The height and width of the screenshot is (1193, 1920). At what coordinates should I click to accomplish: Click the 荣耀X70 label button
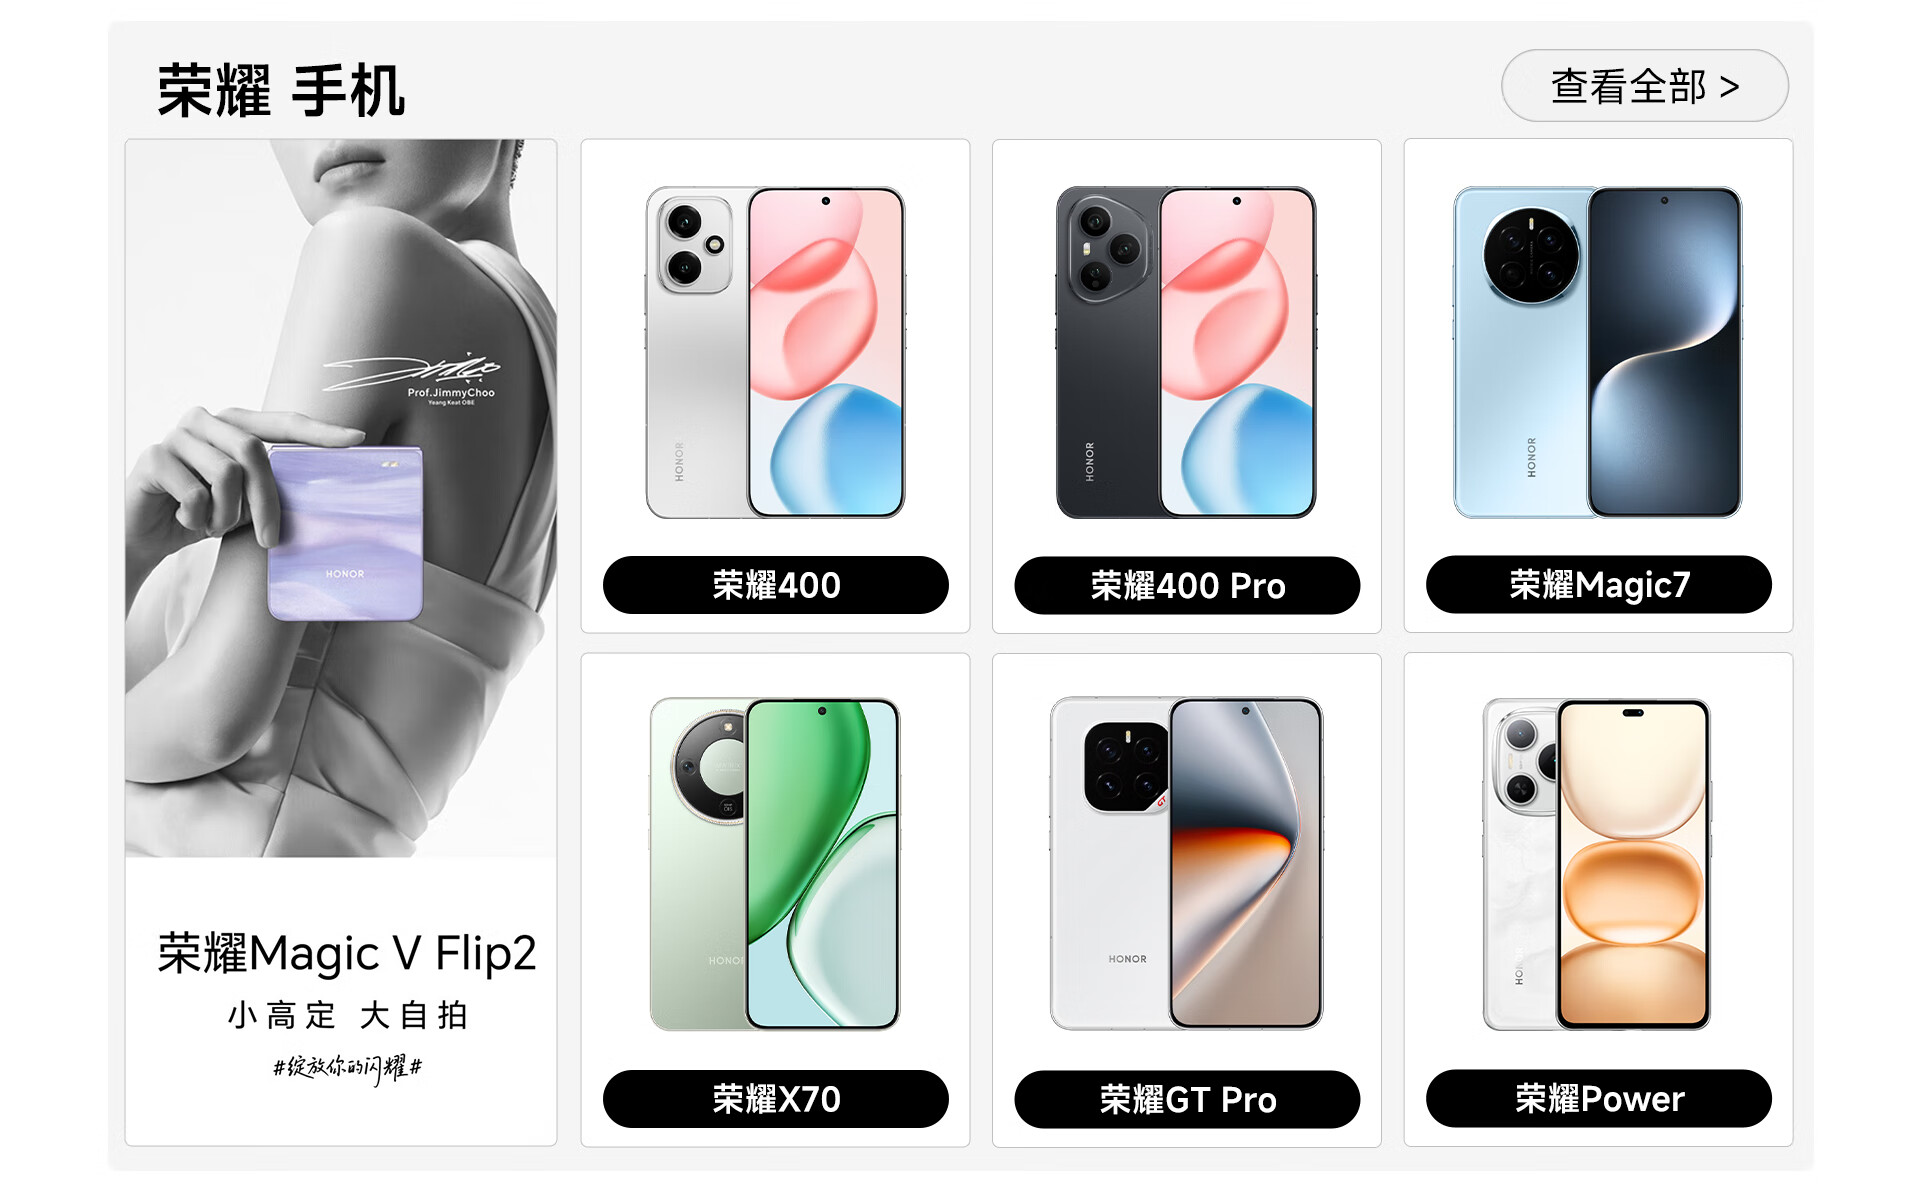(x=775, y=1099)
